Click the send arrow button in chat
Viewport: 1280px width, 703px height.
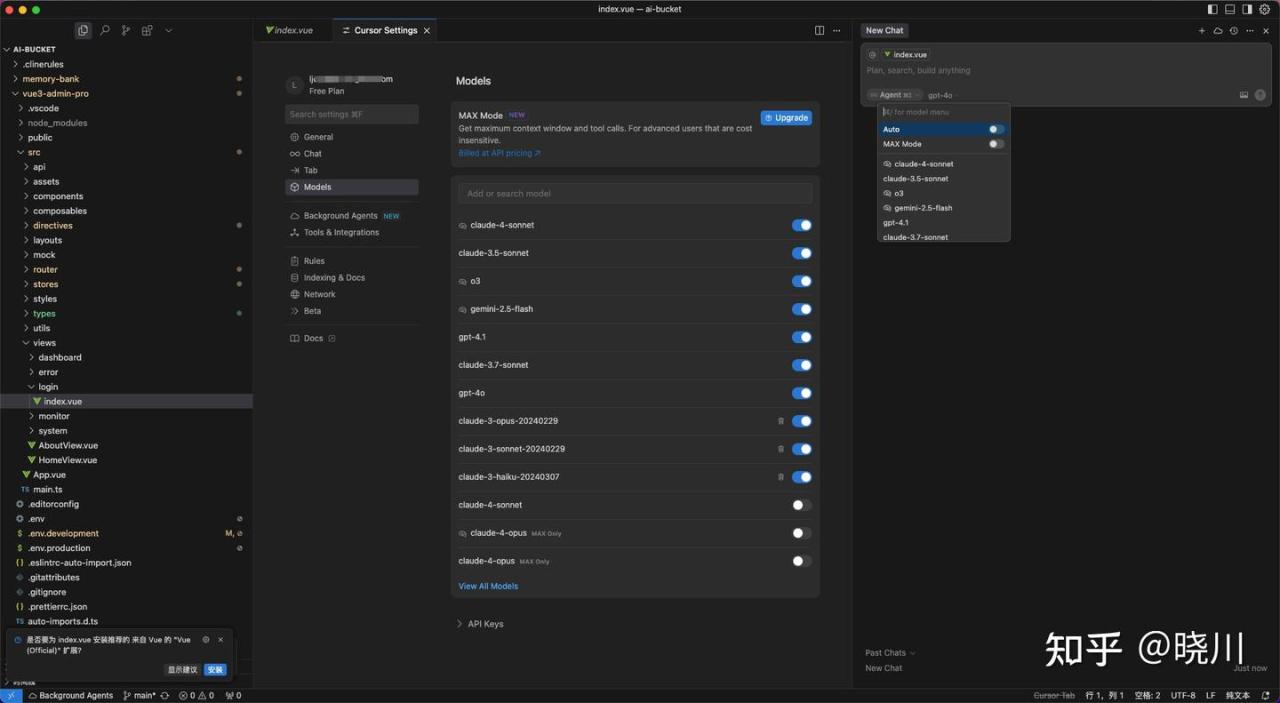coord(1260,95)
